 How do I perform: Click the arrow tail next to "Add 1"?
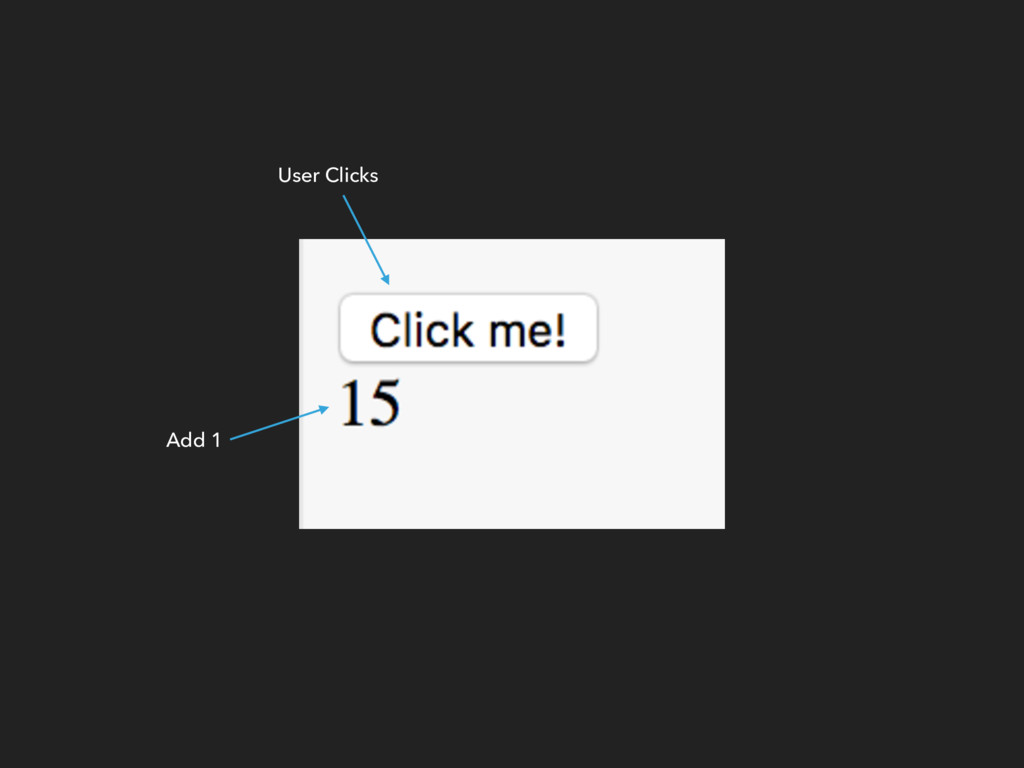234,438
